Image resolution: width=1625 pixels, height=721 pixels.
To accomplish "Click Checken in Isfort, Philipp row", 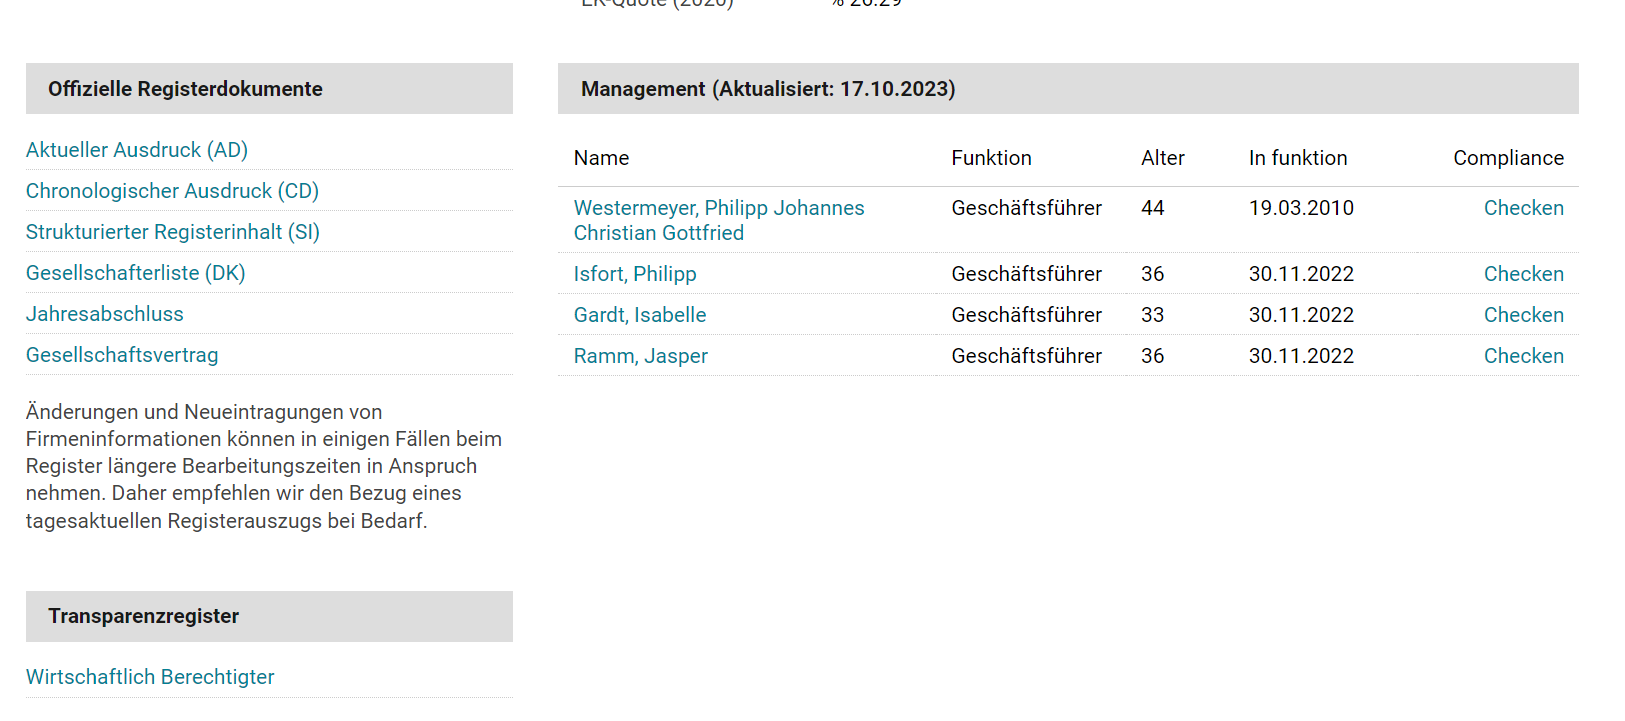I will tap(1523, 274).
